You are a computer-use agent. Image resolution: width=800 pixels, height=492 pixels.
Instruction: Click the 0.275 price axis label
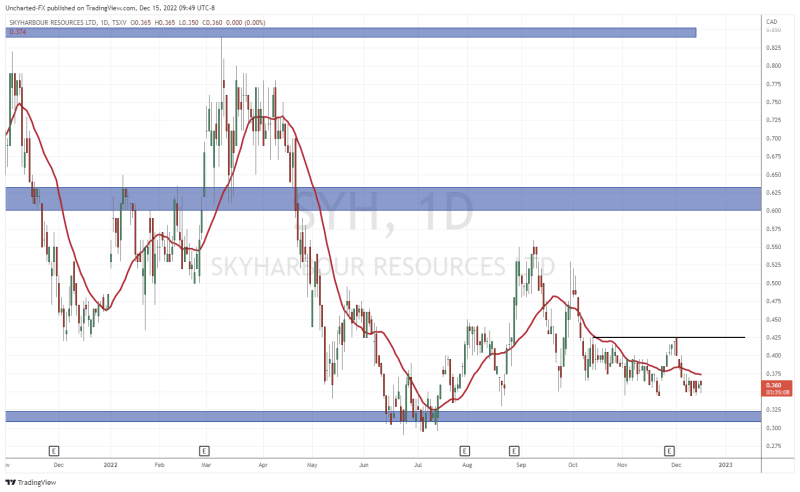click(773, 446)
